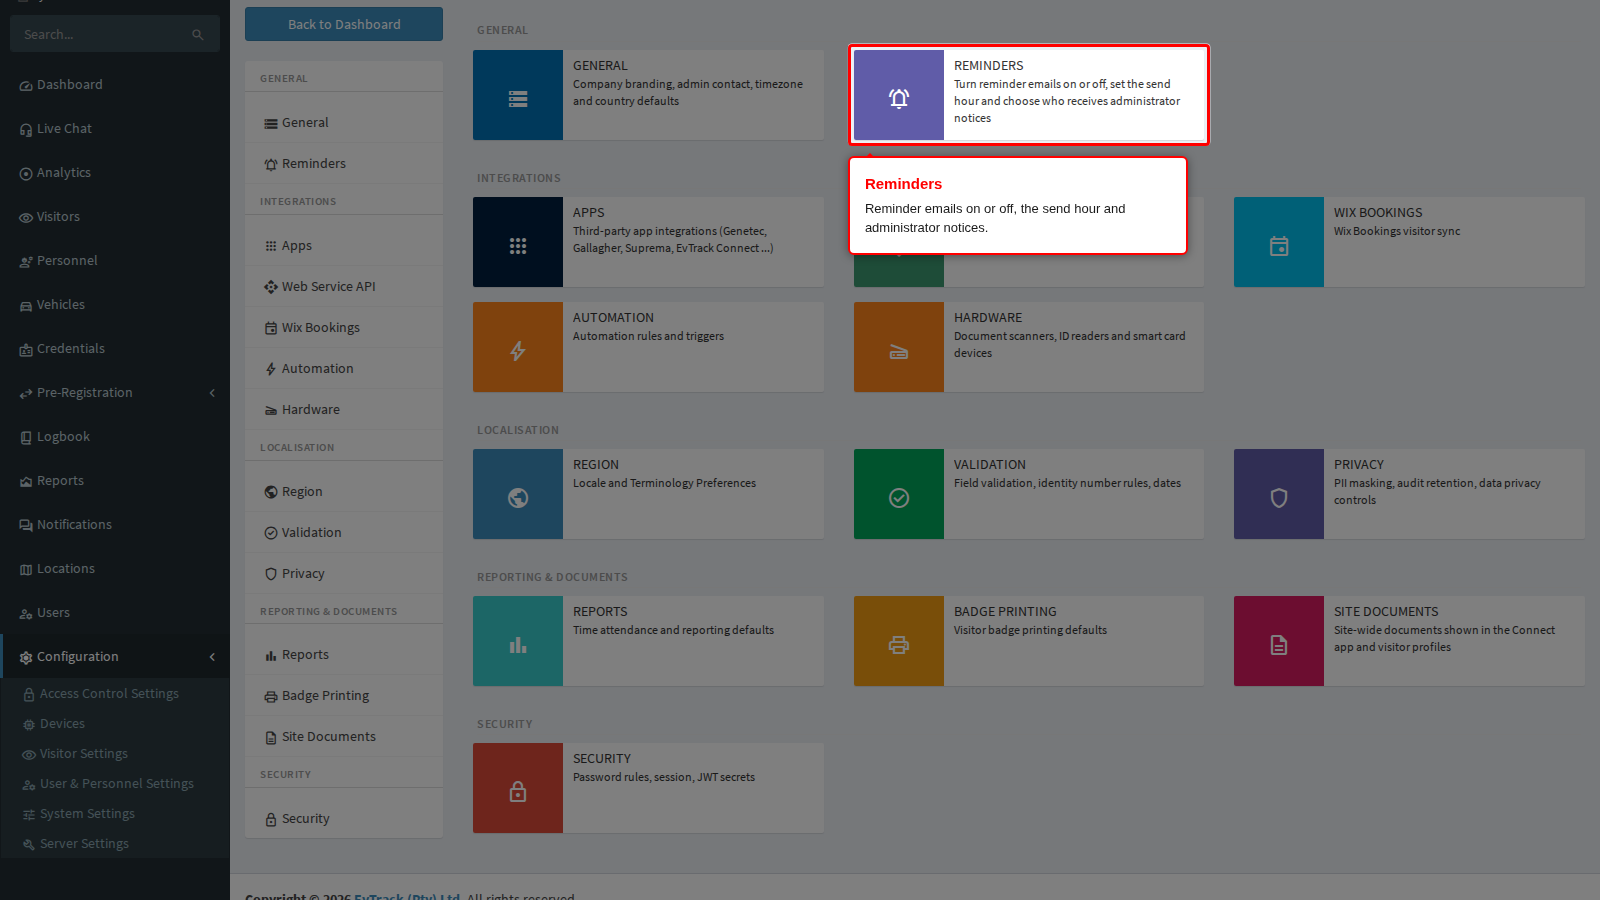Open Credentials in the sidebar
This screenshot has width=1600, height=900.
[x=115, y=349]
